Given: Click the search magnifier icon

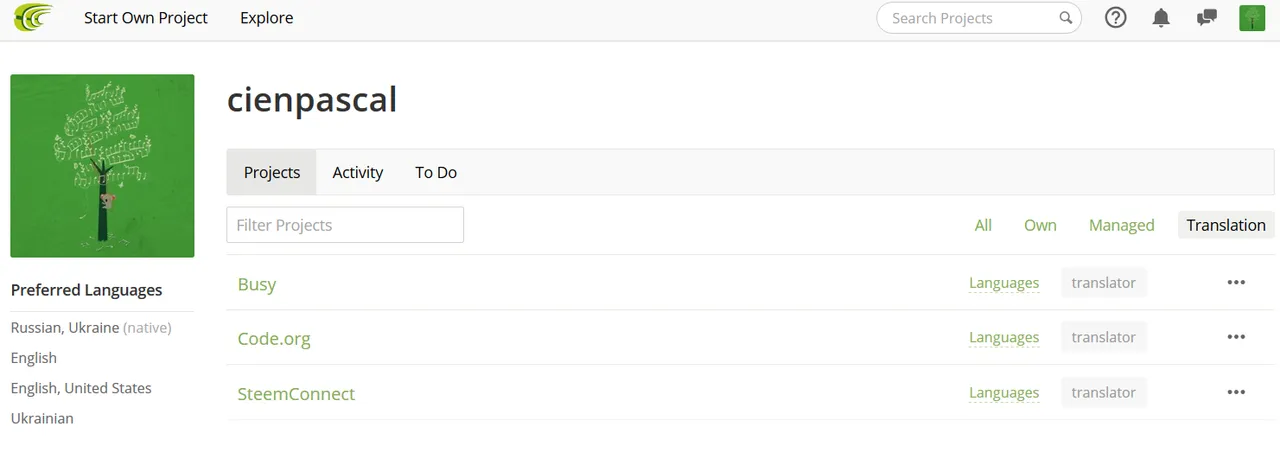Looking at the screenshot, I should (1066, 18).
